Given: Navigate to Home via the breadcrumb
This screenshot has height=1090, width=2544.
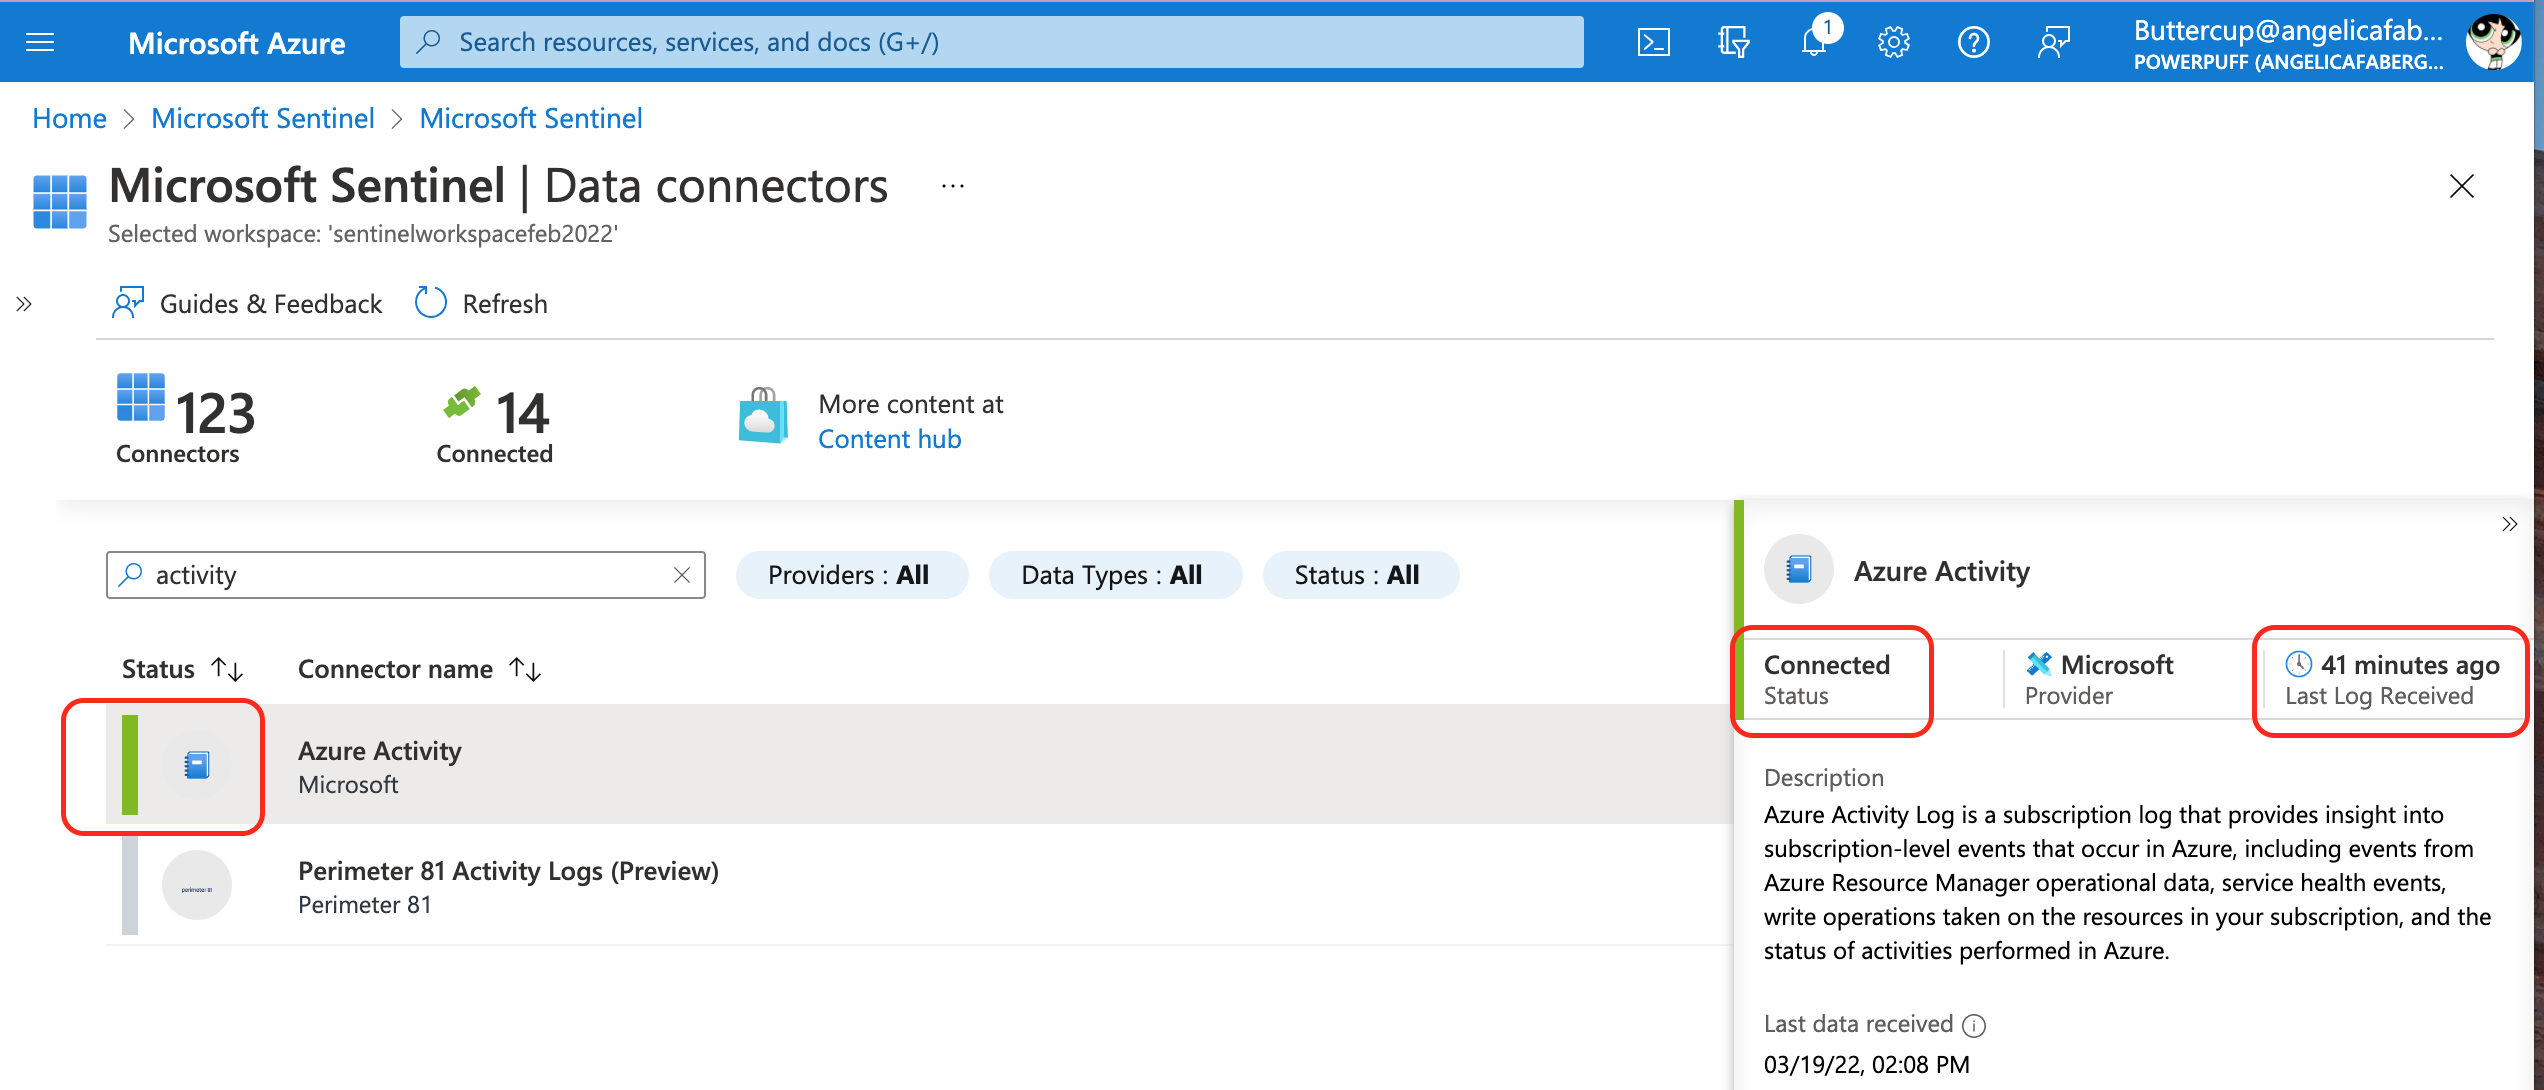Looking at the screenshot, I should 68,117.
